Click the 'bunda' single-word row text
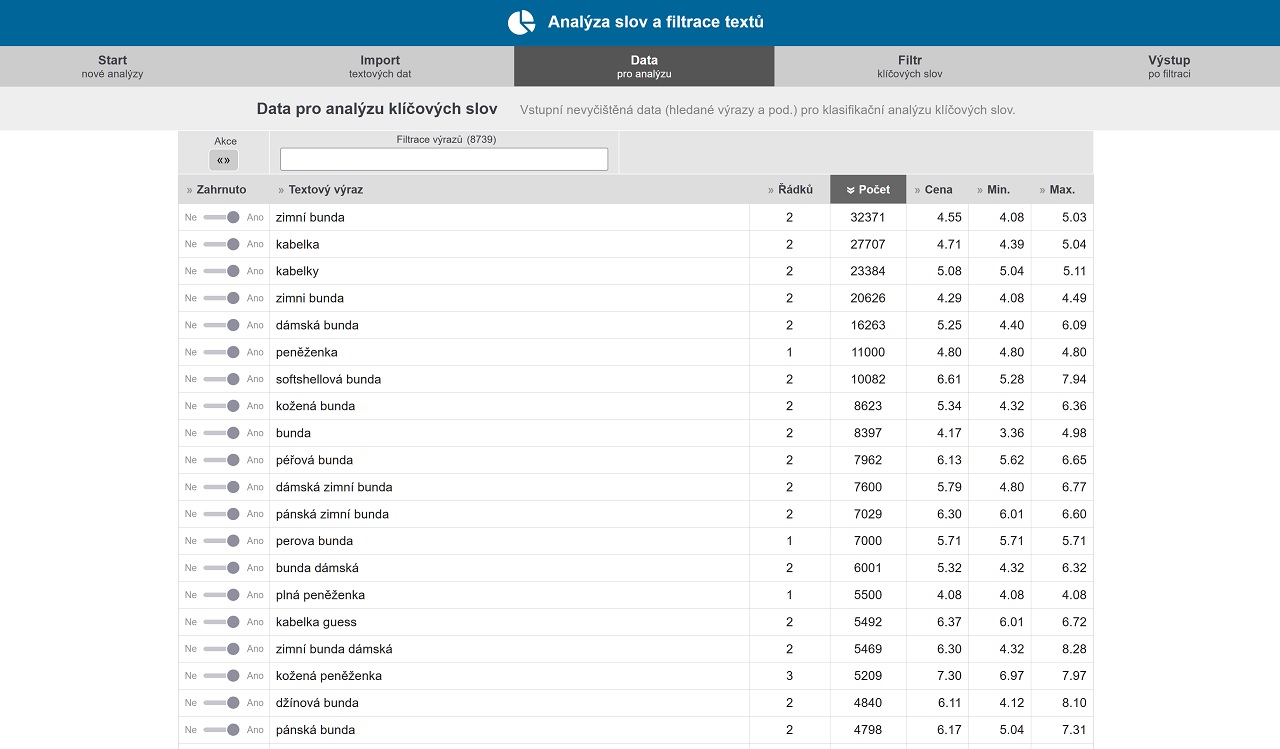Screen dimensions: 1280x749 (x=293, y=433)
